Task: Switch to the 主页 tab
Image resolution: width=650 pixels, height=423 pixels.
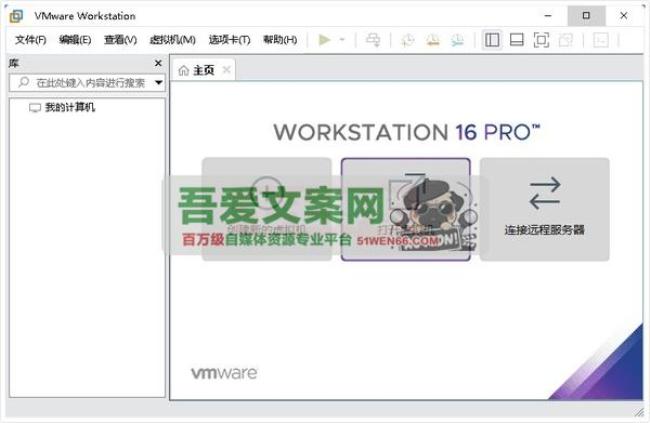Action: click(204, 70)
